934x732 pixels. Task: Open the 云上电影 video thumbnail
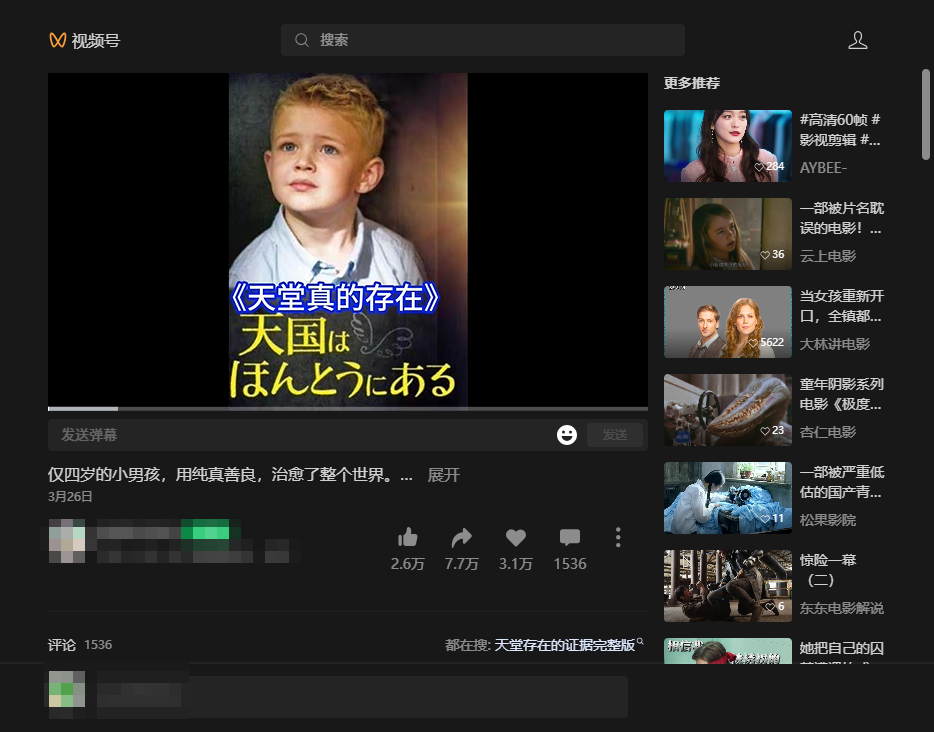(x=727, y=234)
